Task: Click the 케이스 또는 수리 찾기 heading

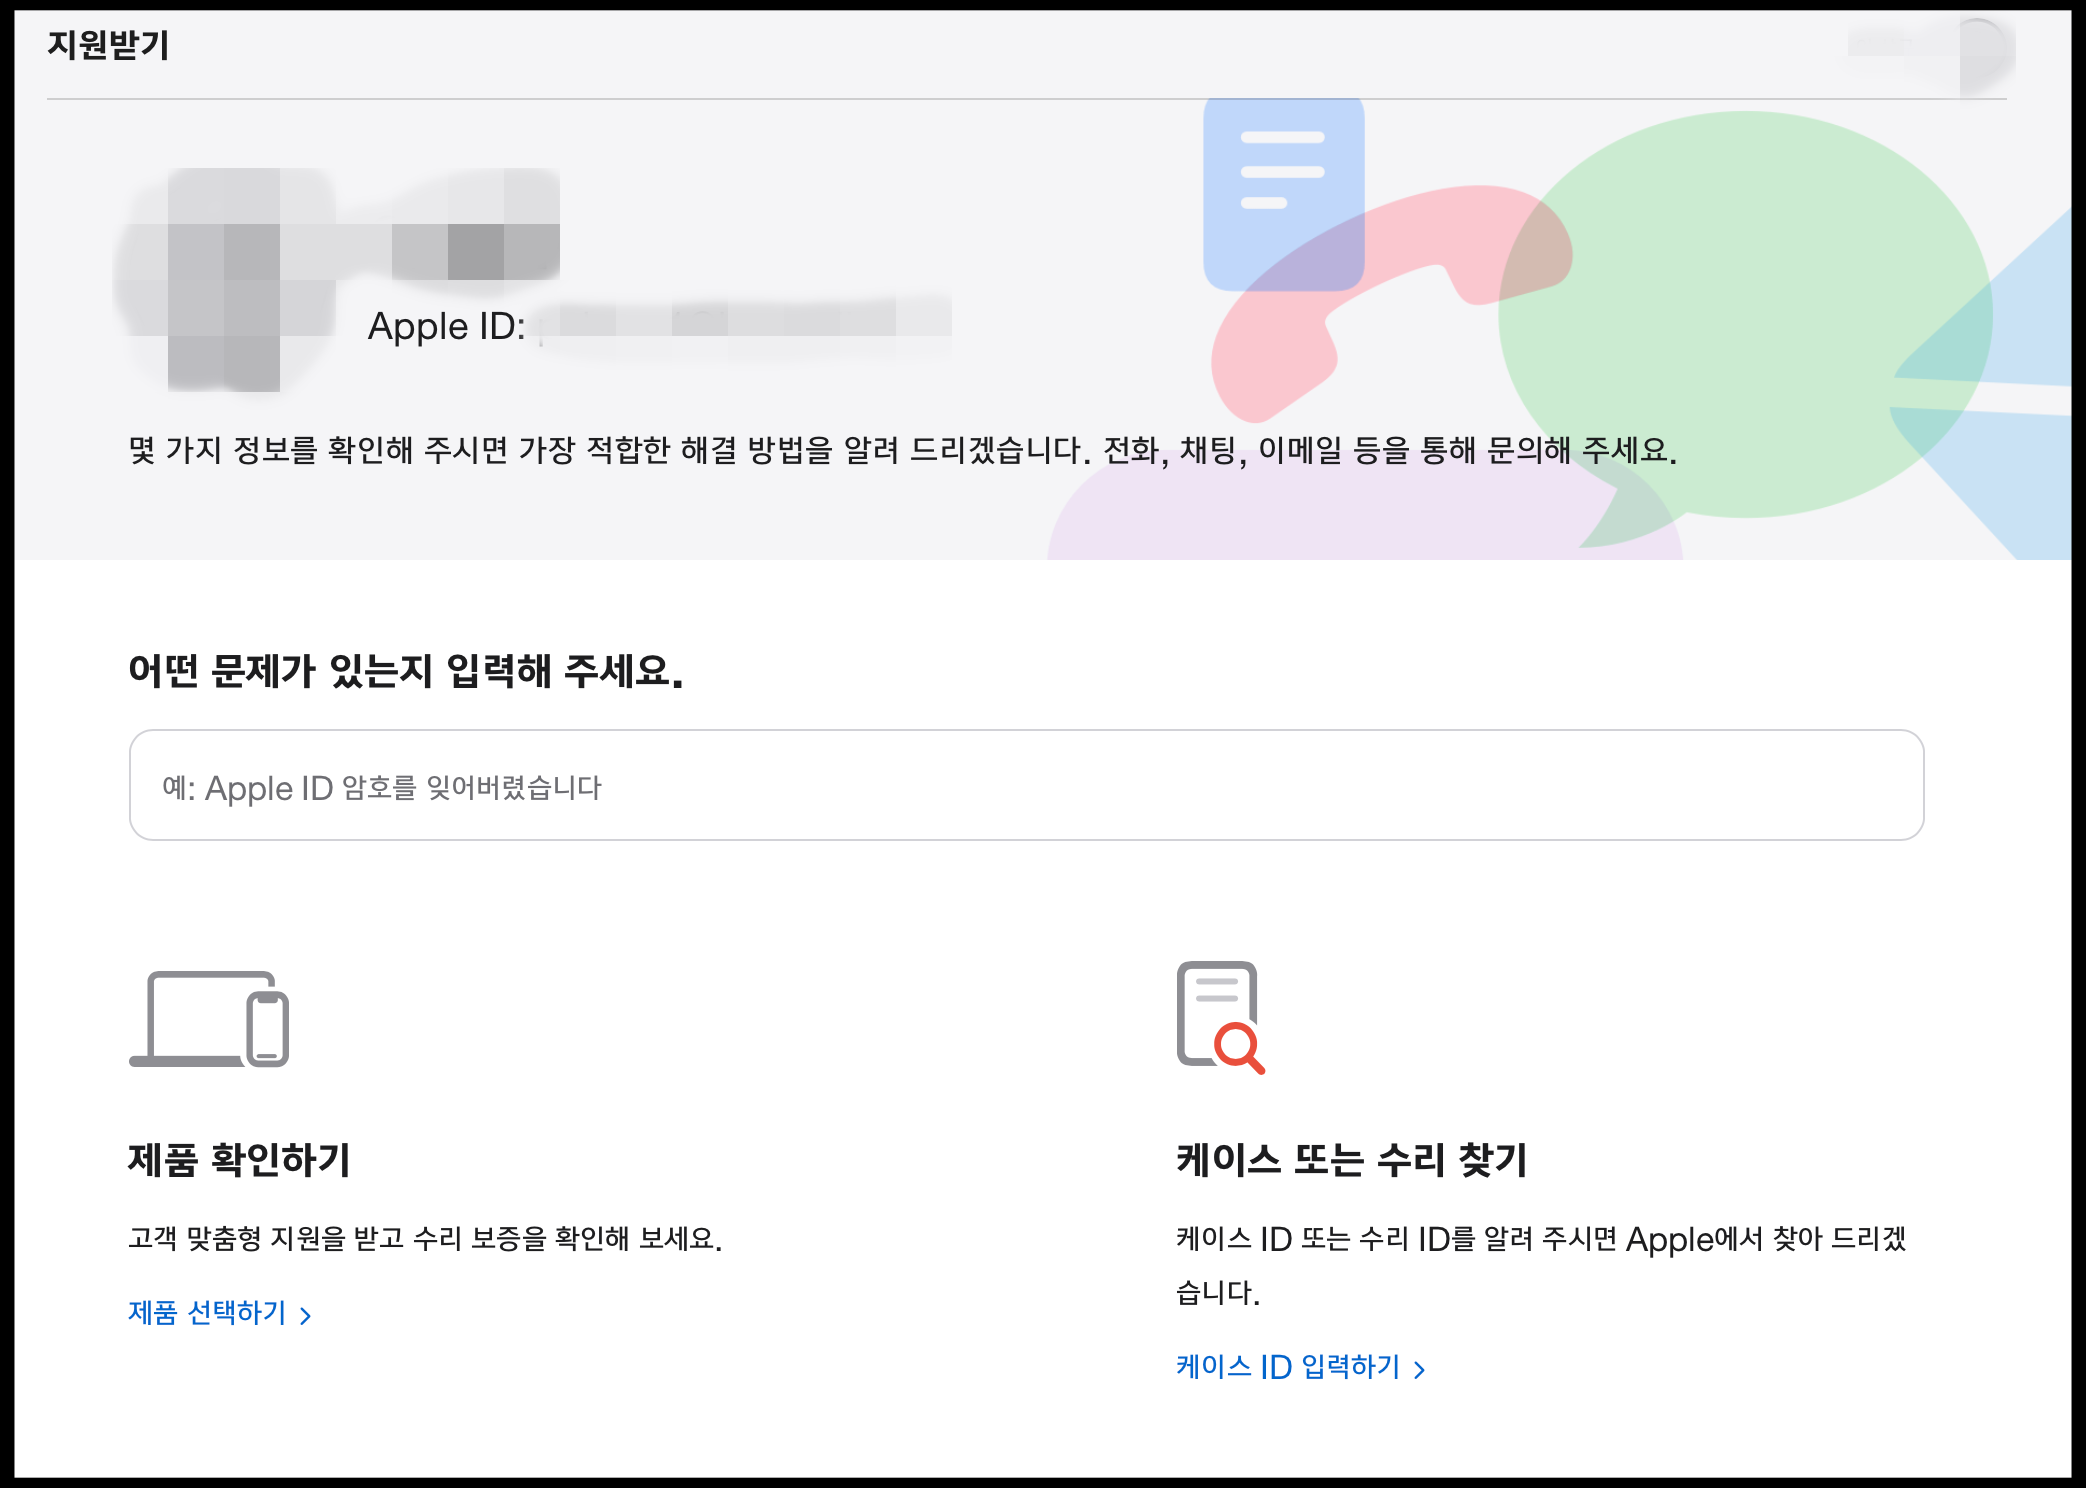Action: tap(1351, 1160)
